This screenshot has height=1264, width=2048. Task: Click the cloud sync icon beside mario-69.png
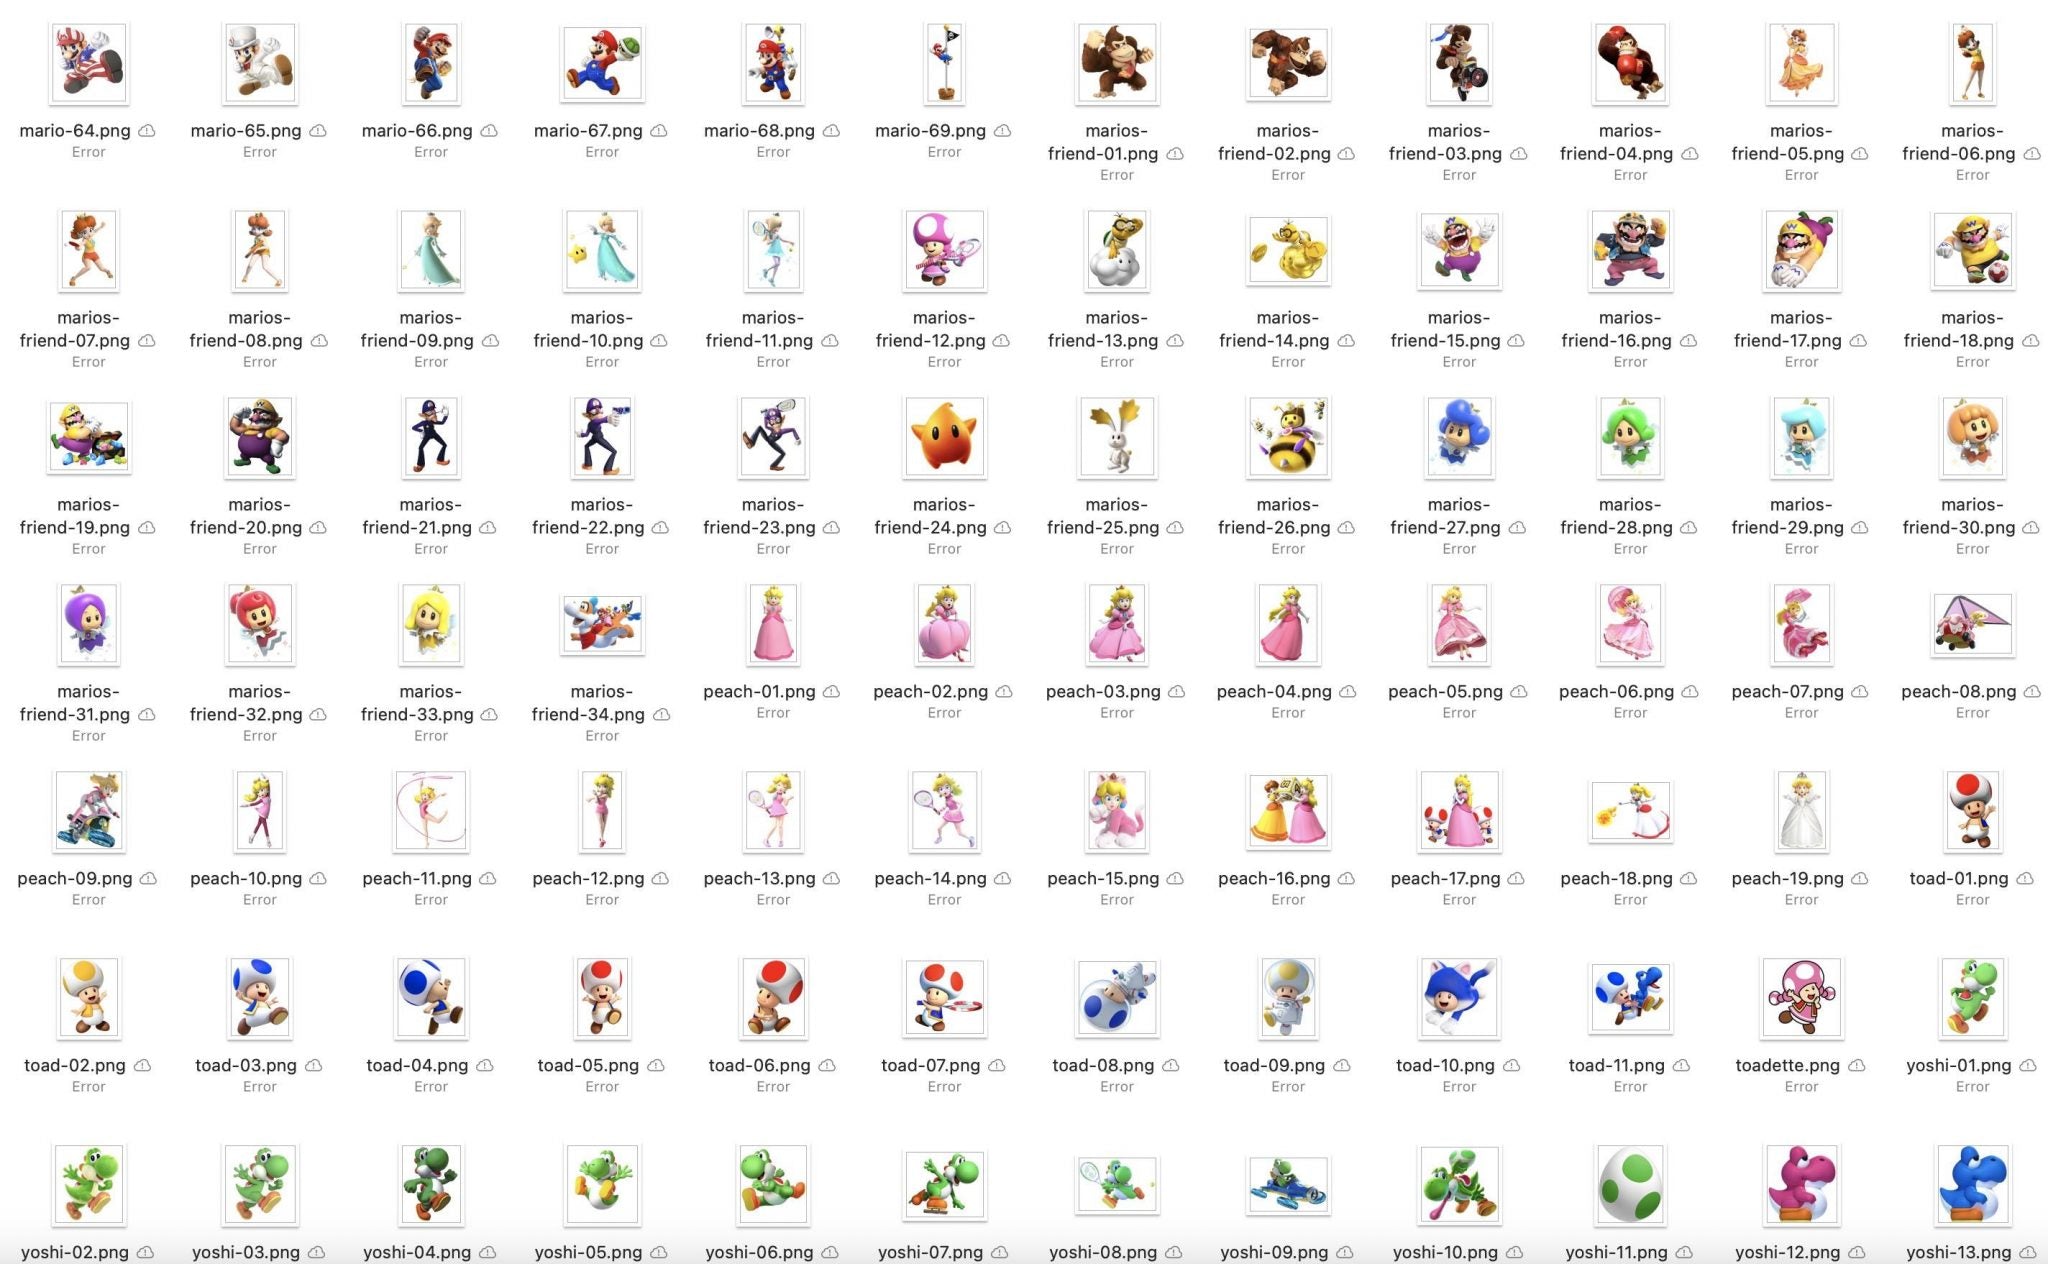pos(1004,130)
